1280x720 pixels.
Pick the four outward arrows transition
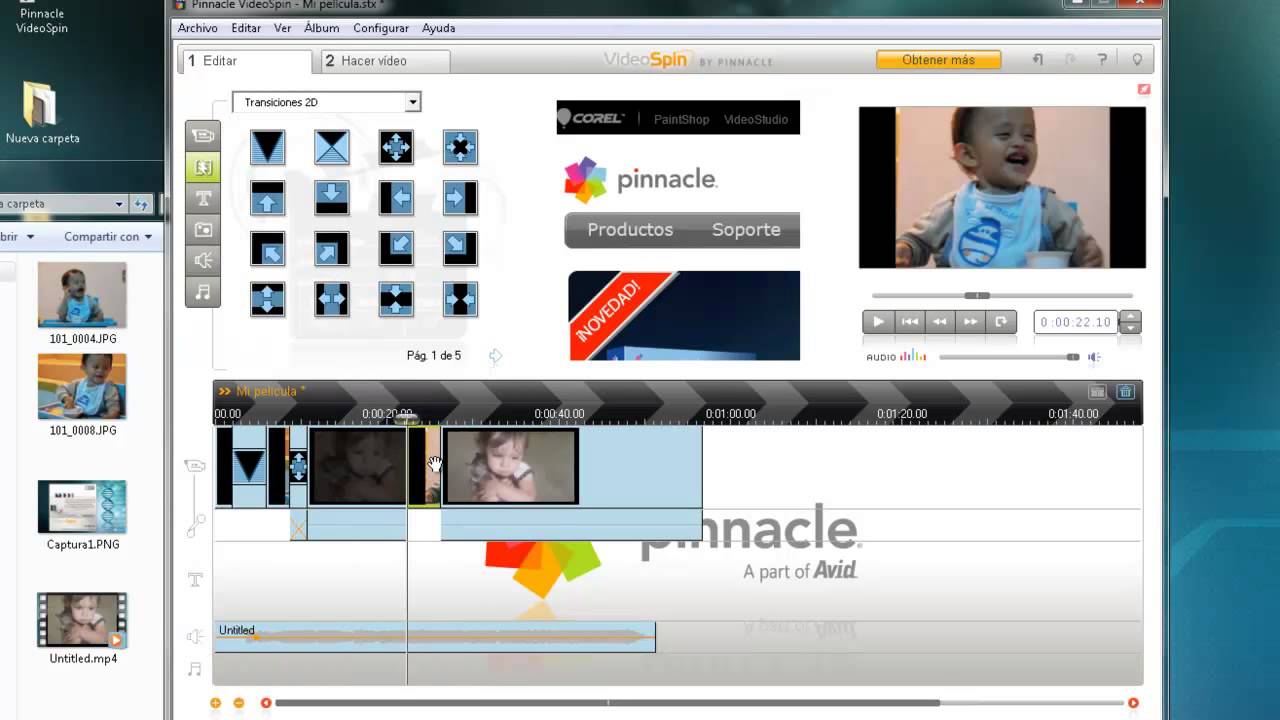tap(396, 148)
